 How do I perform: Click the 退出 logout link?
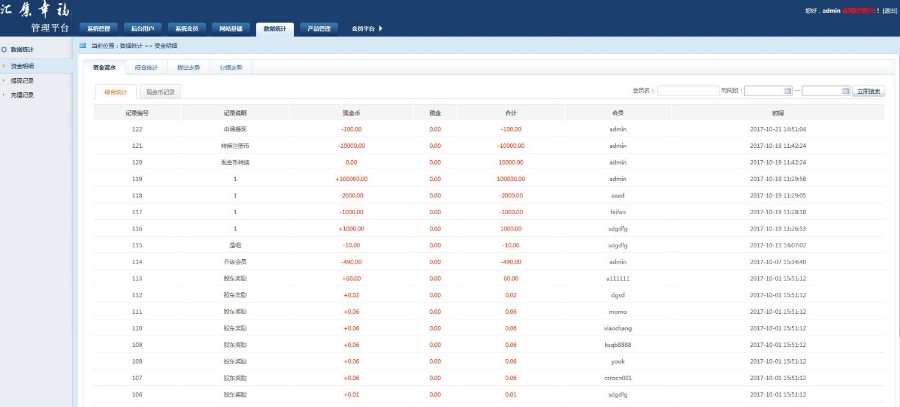[890, 11]
